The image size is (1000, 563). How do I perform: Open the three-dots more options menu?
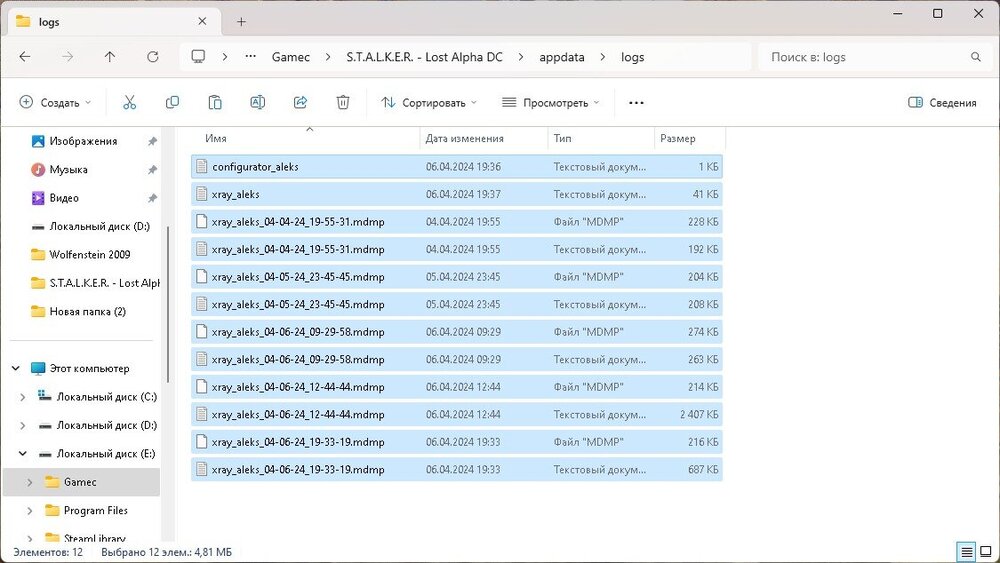[636, 102]
